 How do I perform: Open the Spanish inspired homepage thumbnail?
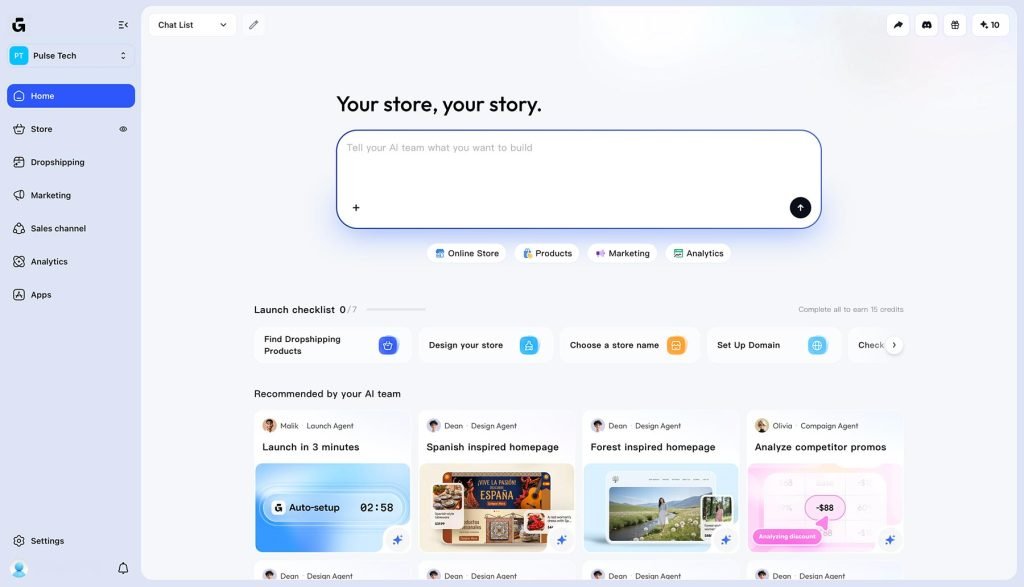tap(496, 507)
